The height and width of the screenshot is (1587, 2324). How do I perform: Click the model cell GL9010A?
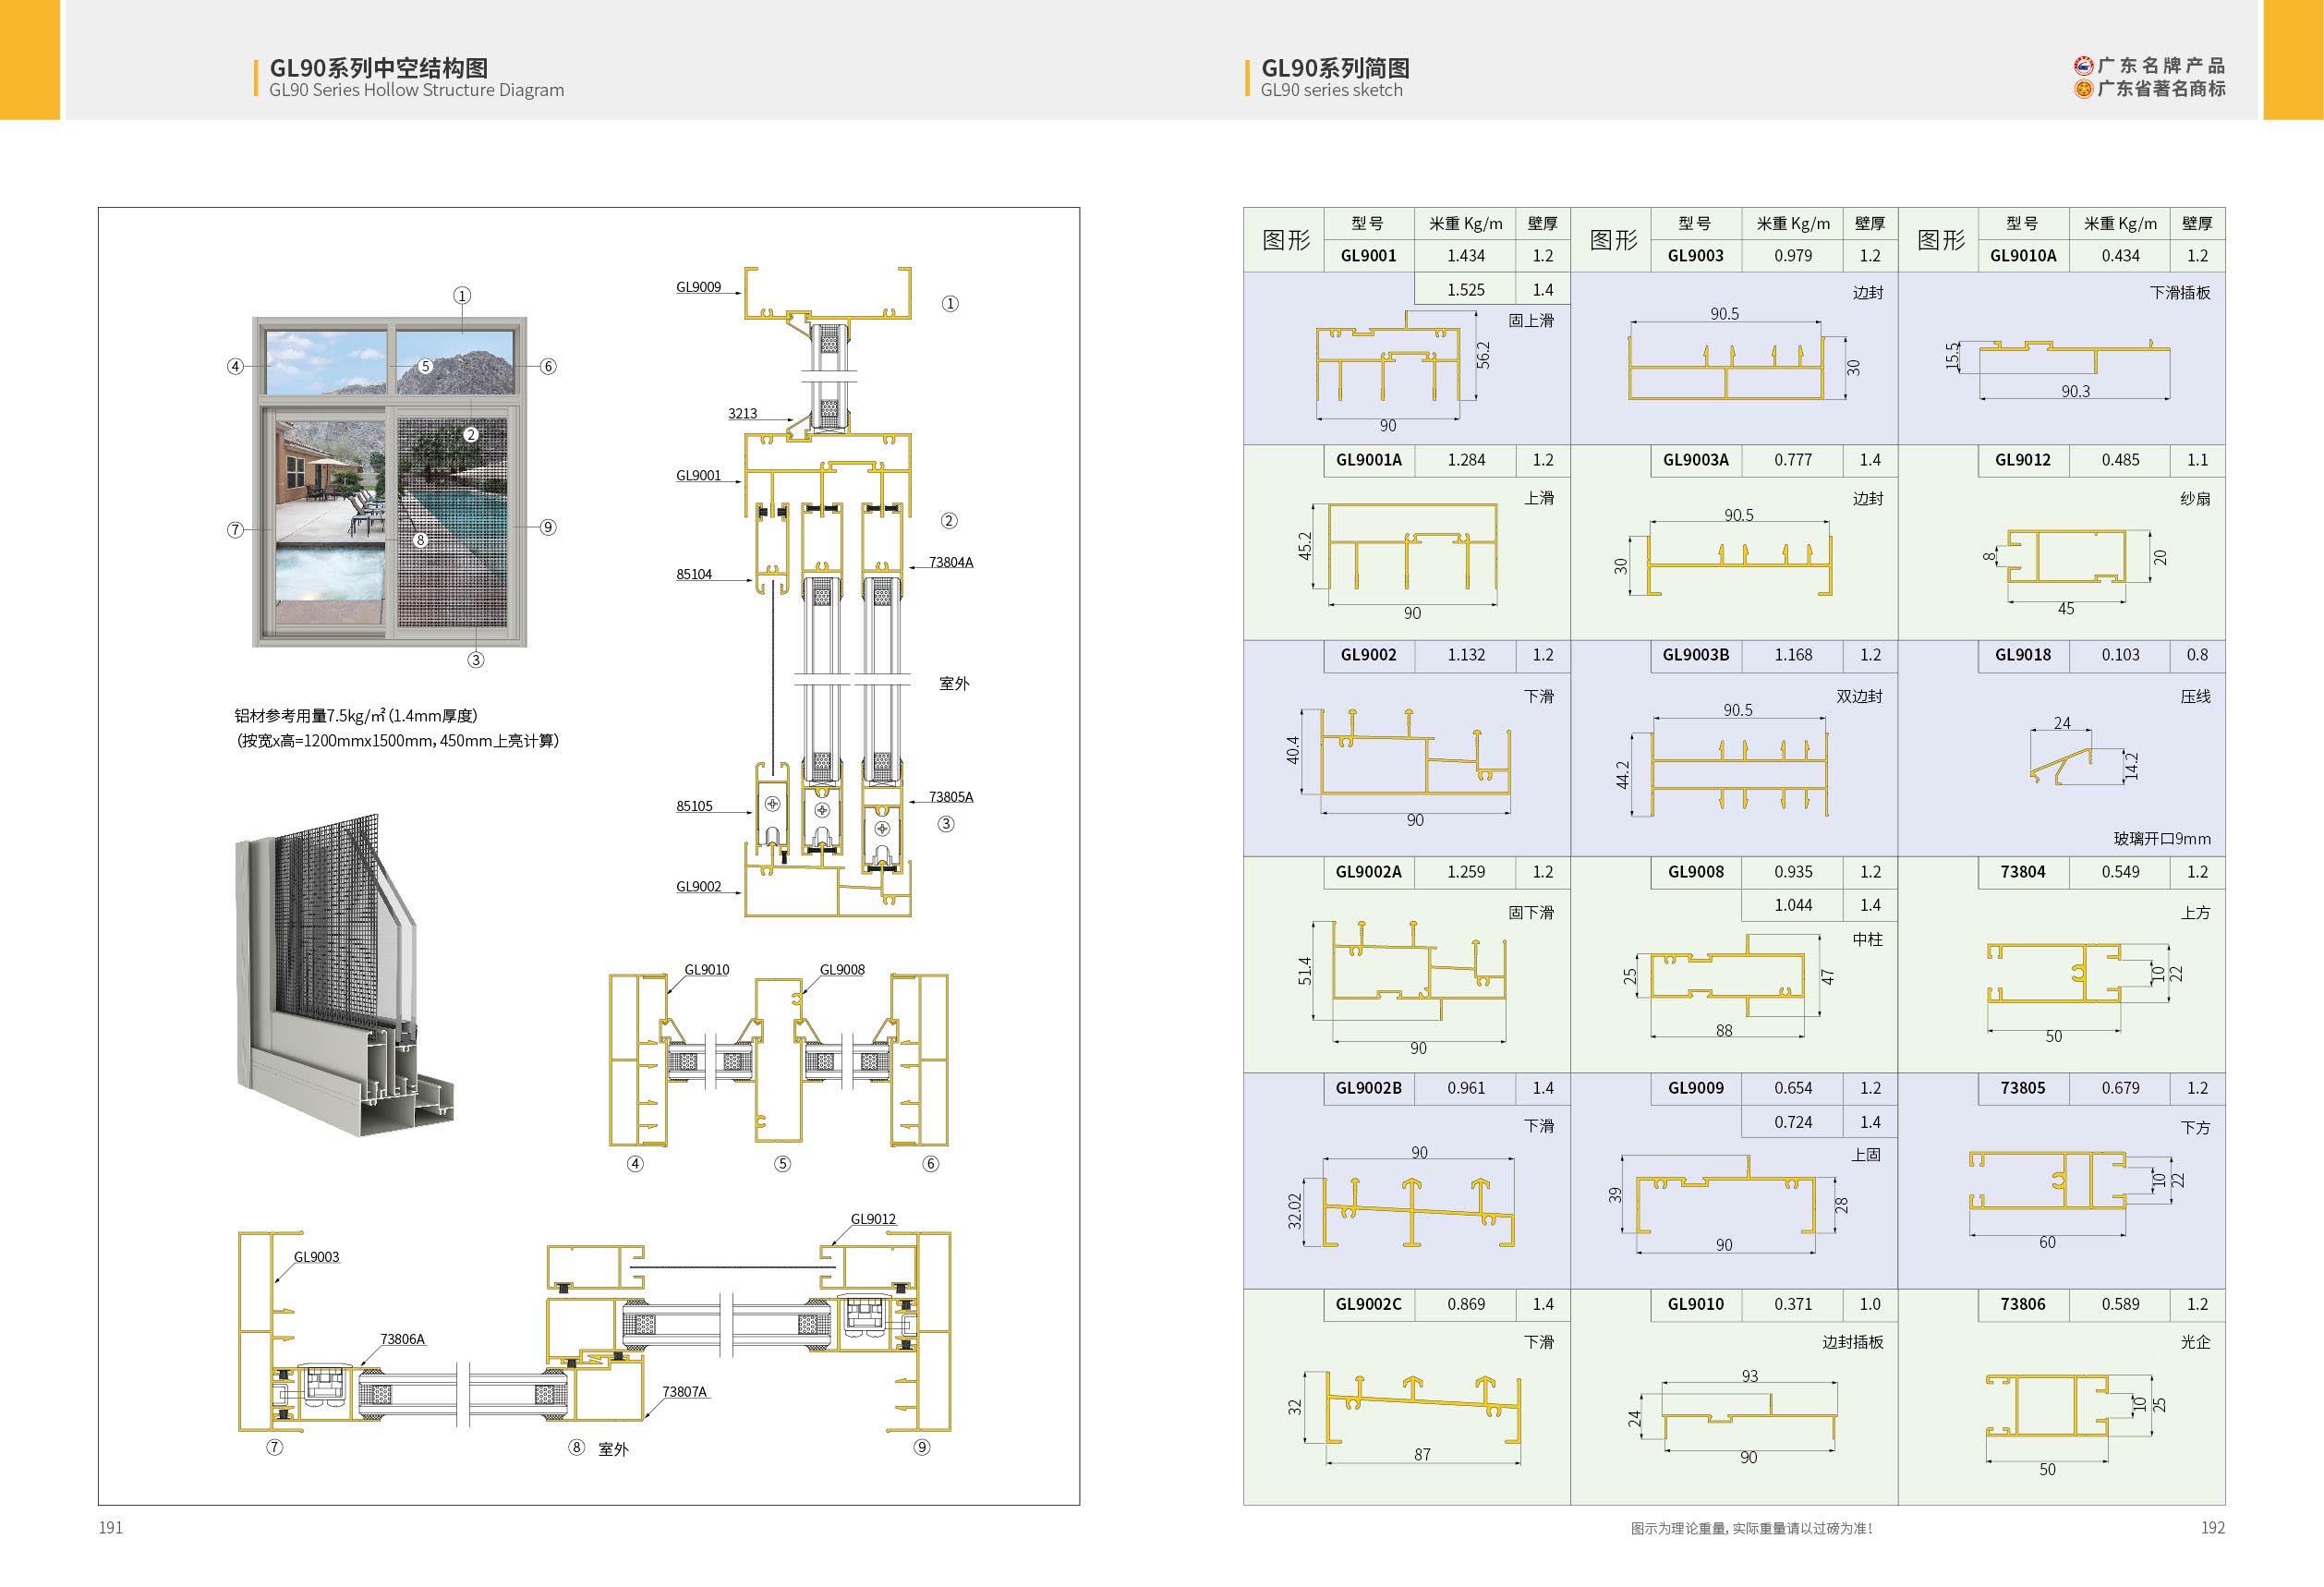click(2023, 256)
